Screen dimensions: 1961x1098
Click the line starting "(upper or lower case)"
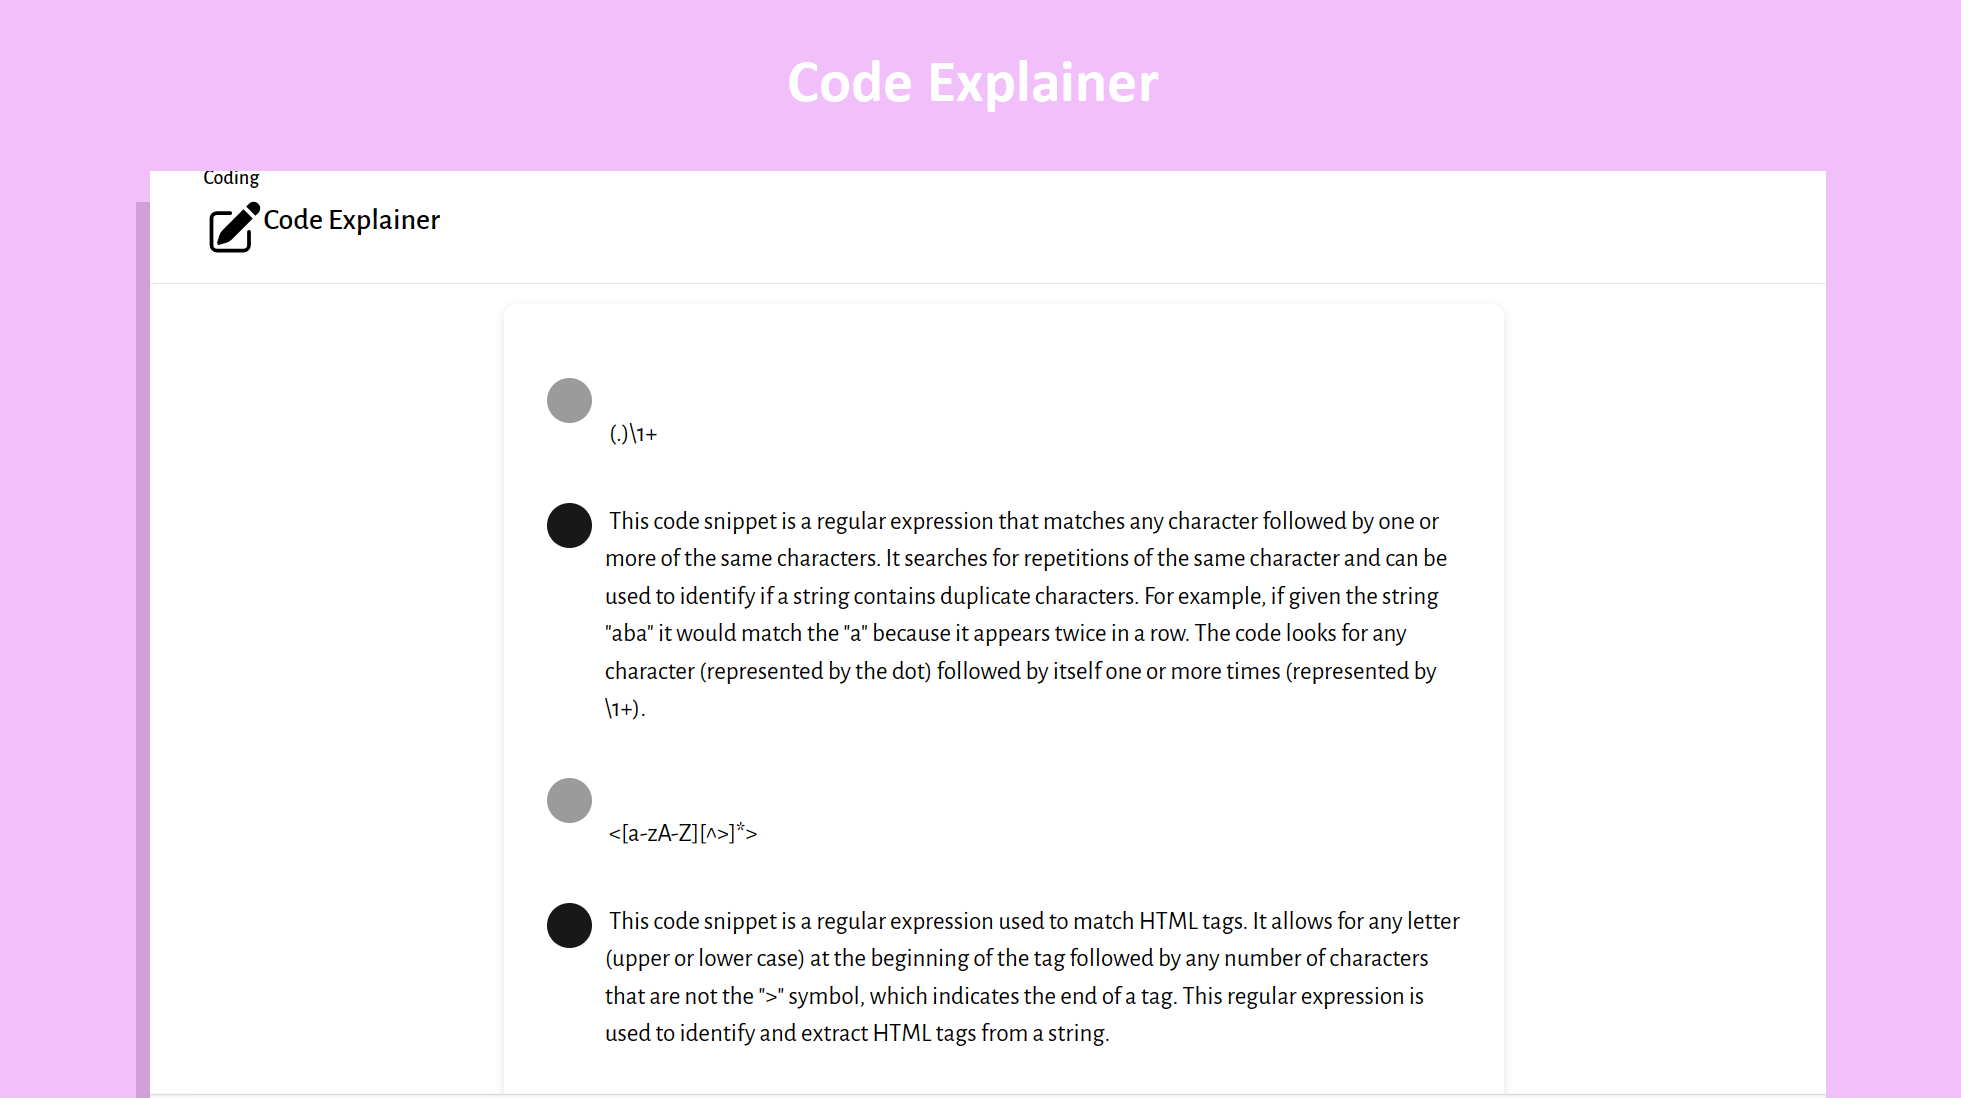click(1016, 958)
